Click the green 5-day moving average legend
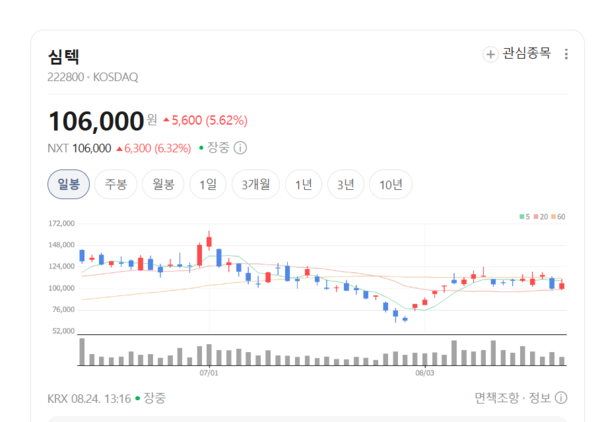Screen dimensions: 600x422 point(525,217)
